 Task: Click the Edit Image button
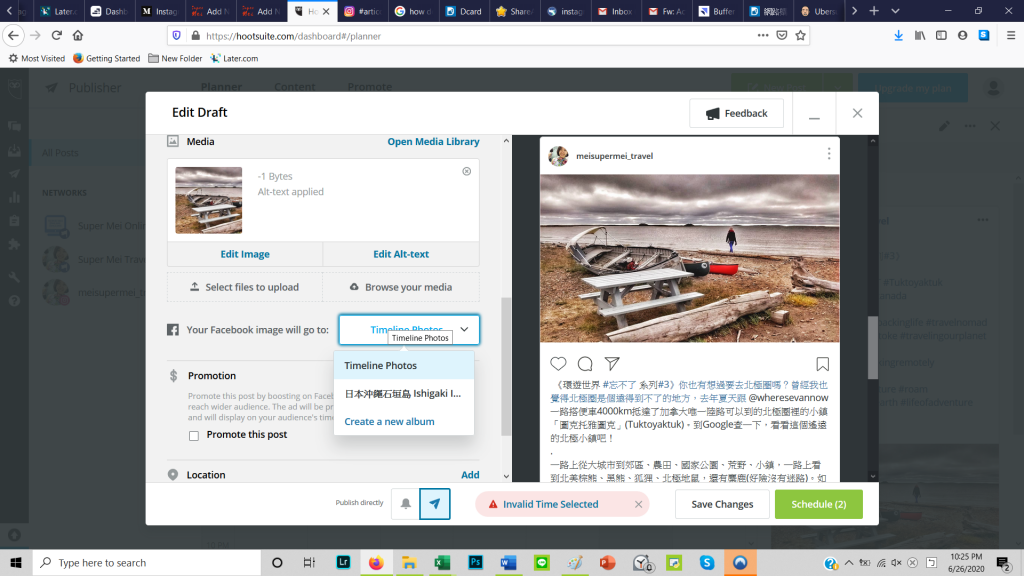pyautogui.click(x=245, y=254)
